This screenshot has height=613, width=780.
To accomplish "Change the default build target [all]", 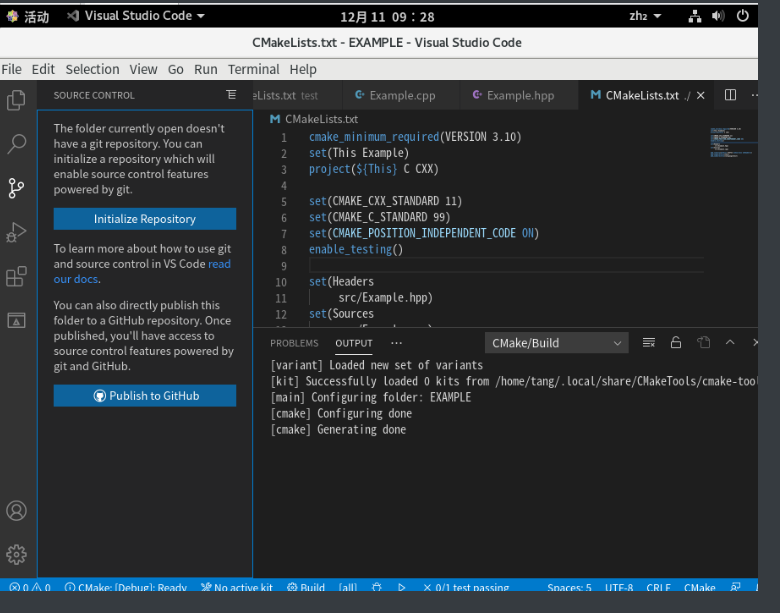I will [x=348, y=587].
